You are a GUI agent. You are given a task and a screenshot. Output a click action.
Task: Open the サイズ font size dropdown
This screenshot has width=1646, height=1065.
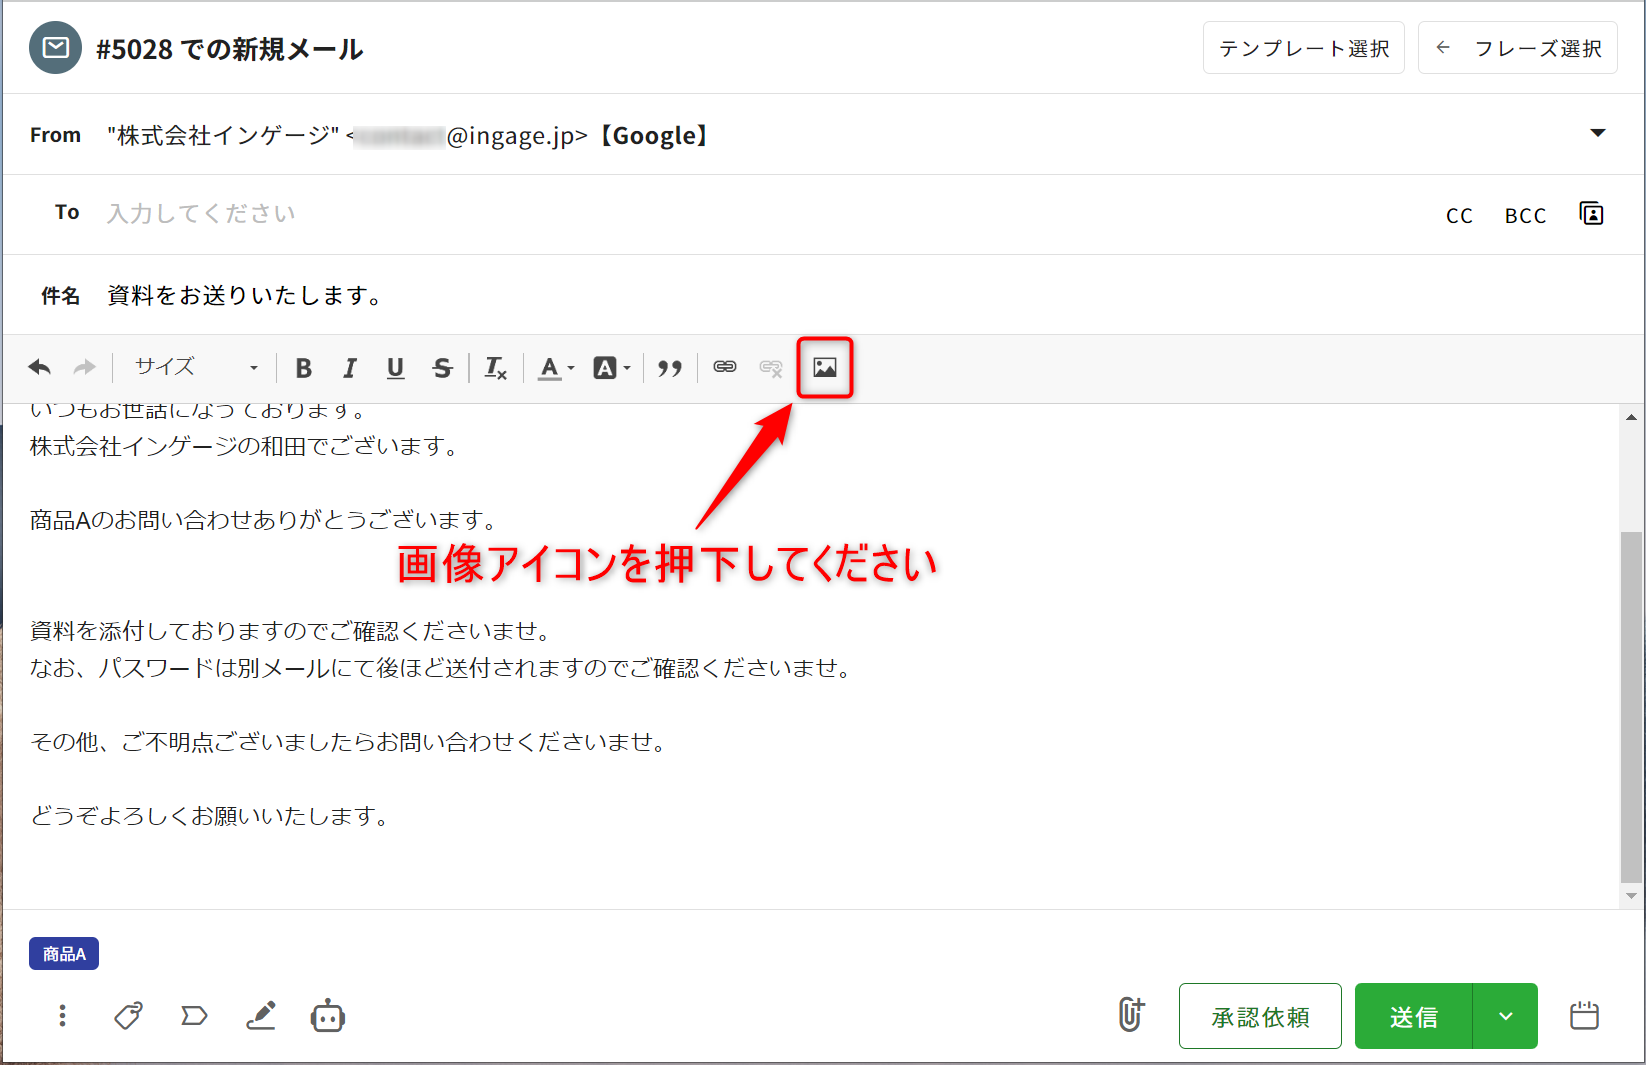(x=195, y=368)
